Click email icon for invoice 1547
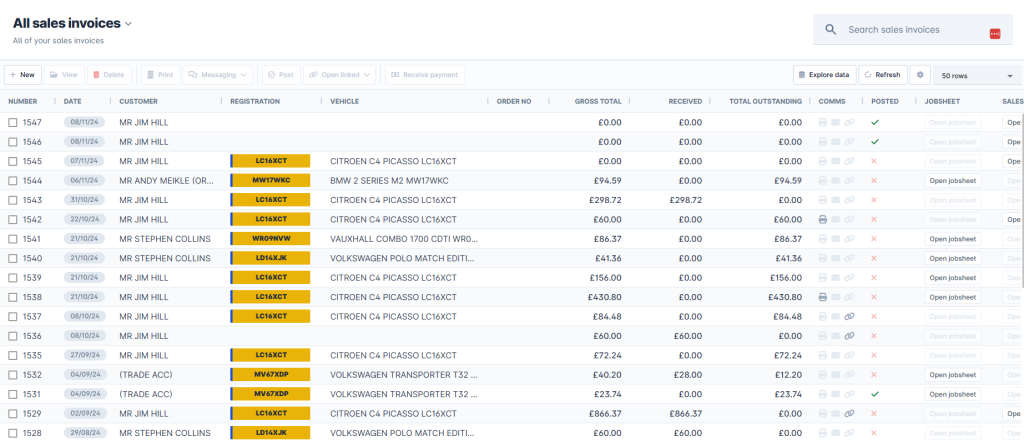Screen dimensions: 1024x441 click(836, 122)
